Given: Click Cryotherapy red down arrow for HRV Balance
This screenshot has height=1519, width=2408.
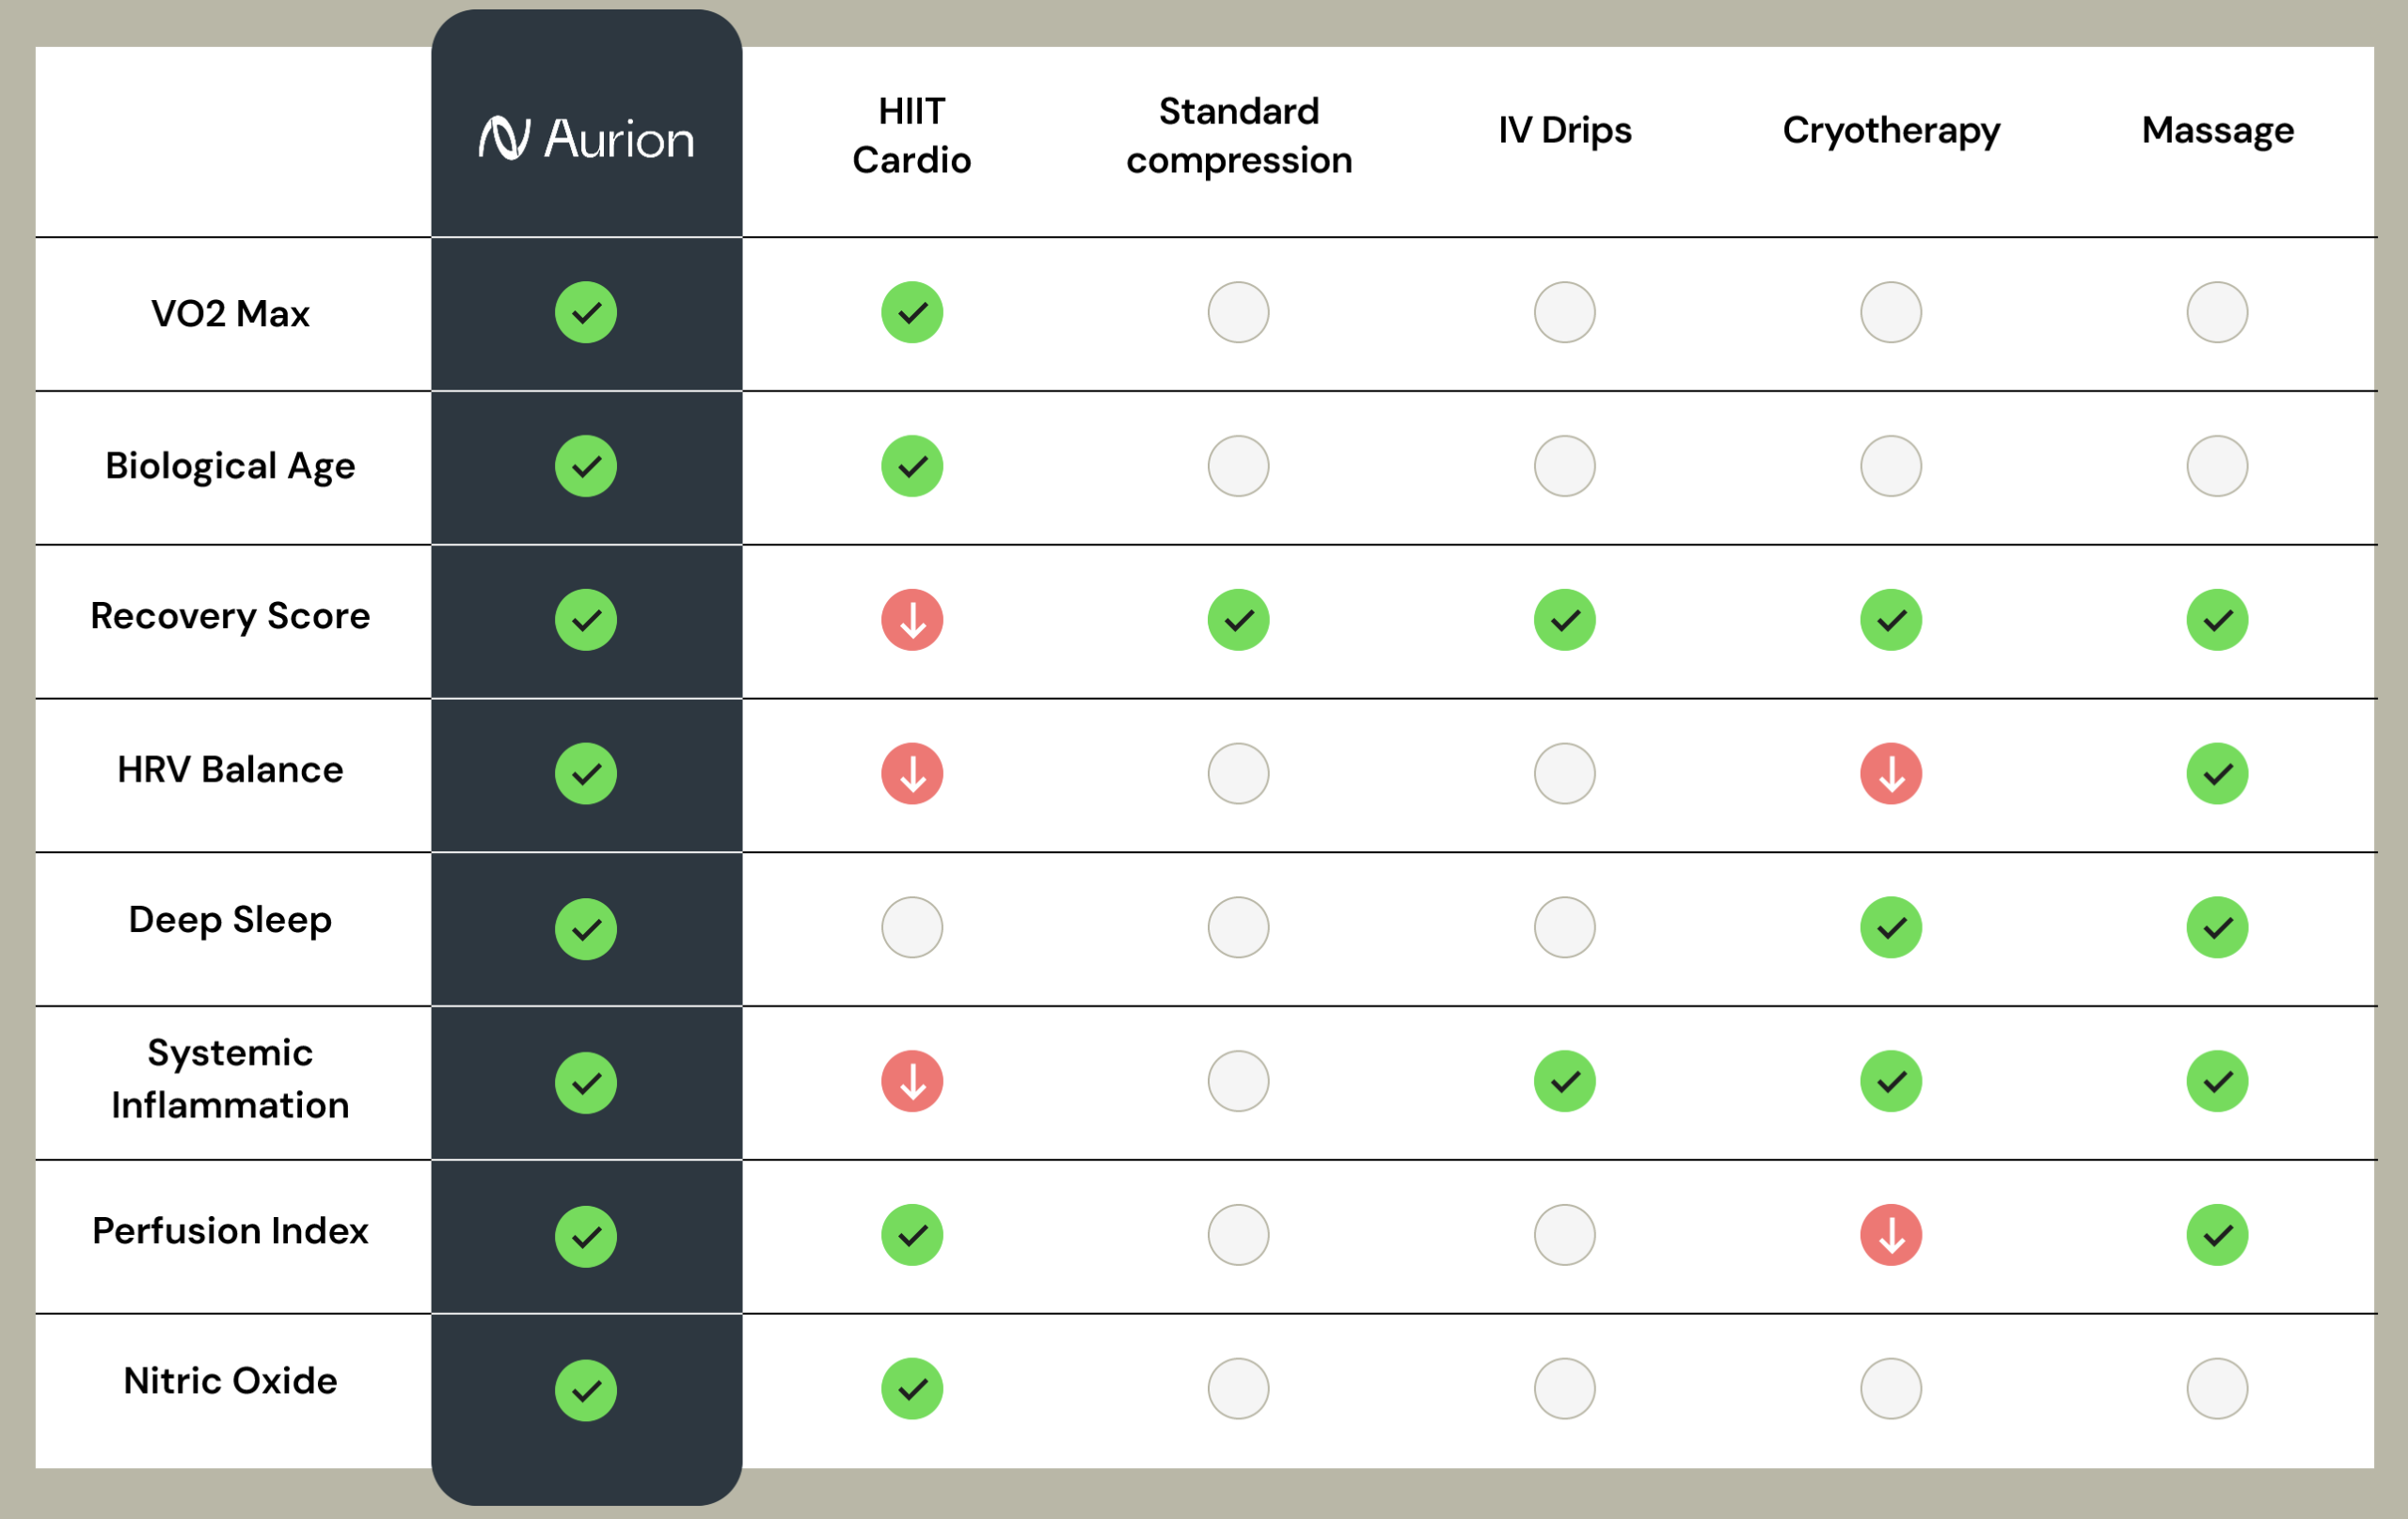Looking at the screenshot, I should click(1890, 773).
